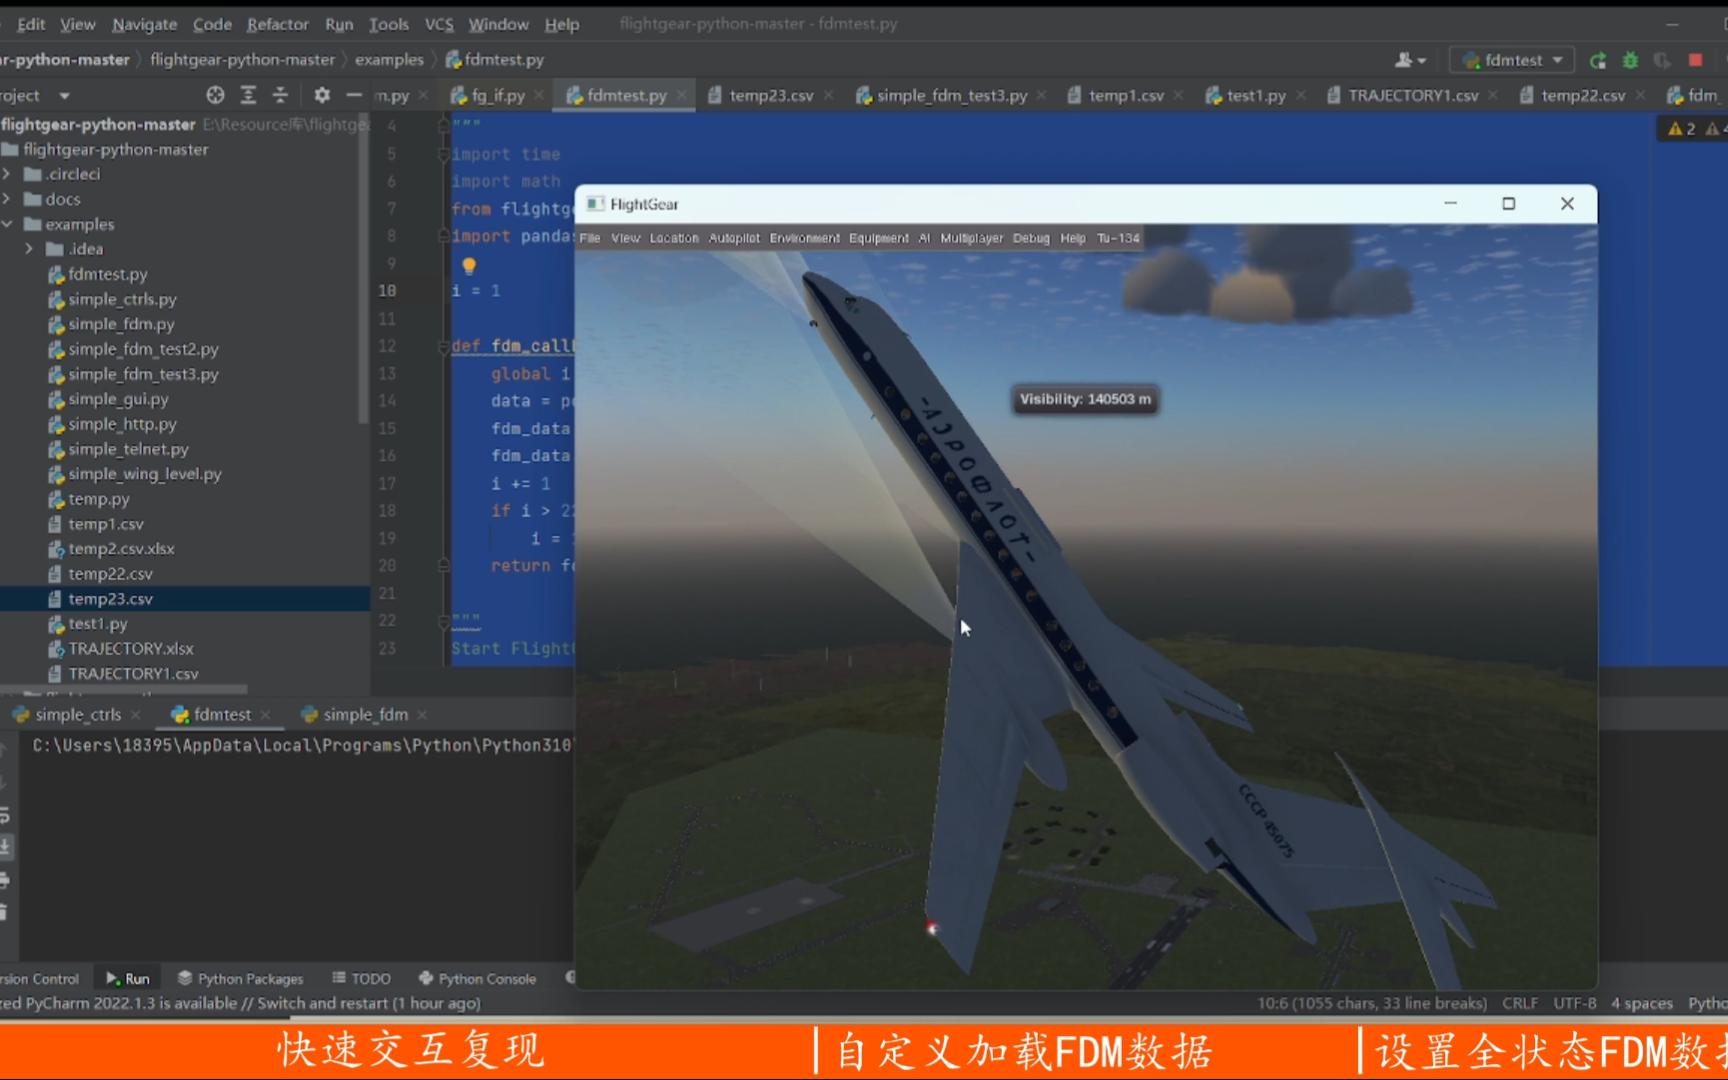Open the Python Packages tool window
The image size is (1728, 1080).
coord(240,978)
